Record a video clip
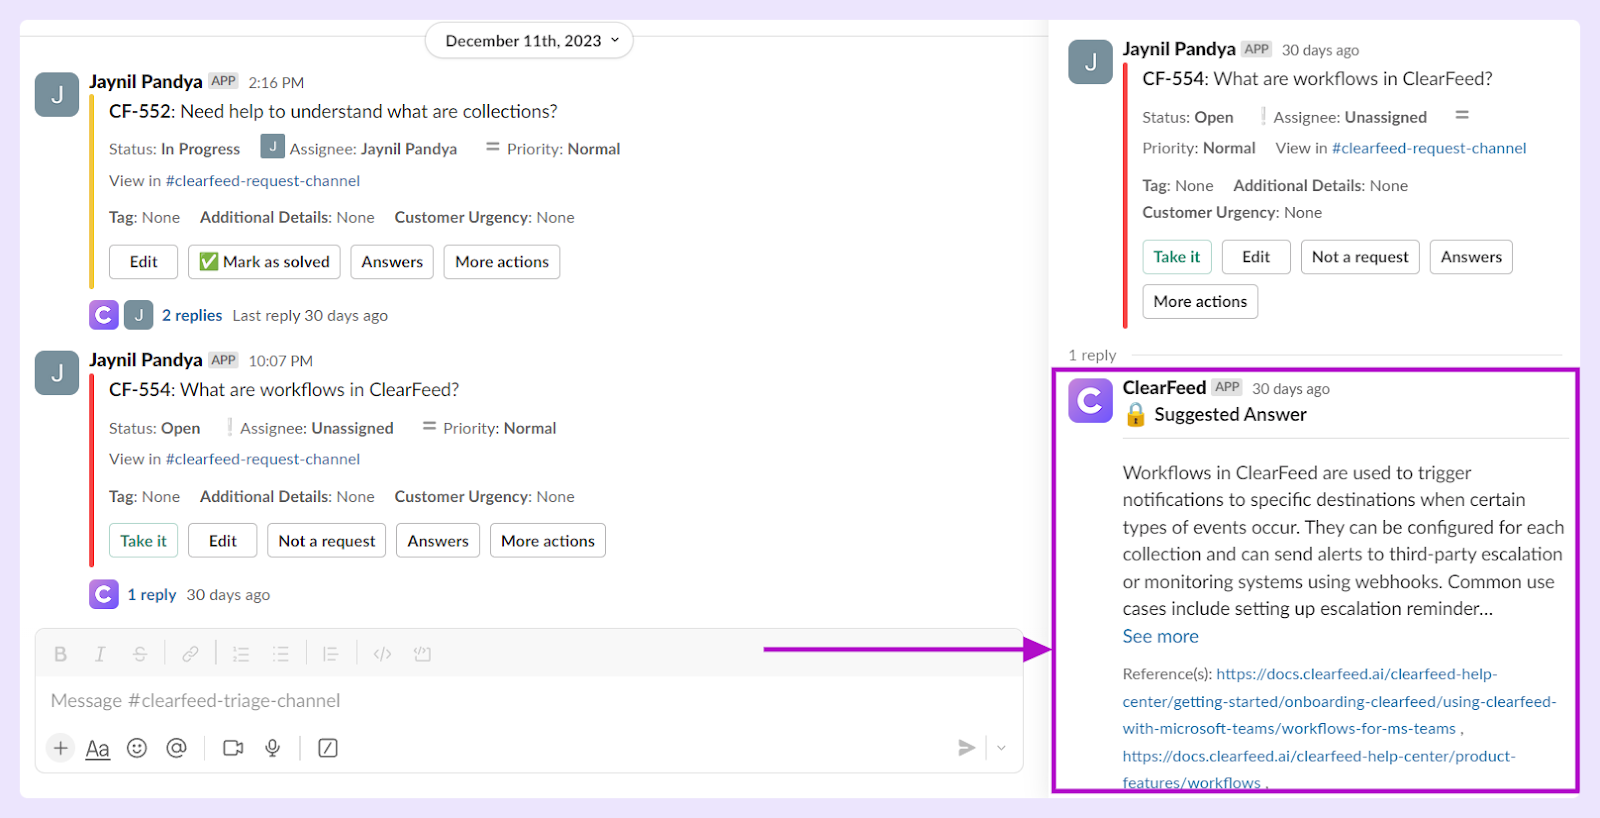1600x818 pixels. pyautogui.click(x=233, y=748)
